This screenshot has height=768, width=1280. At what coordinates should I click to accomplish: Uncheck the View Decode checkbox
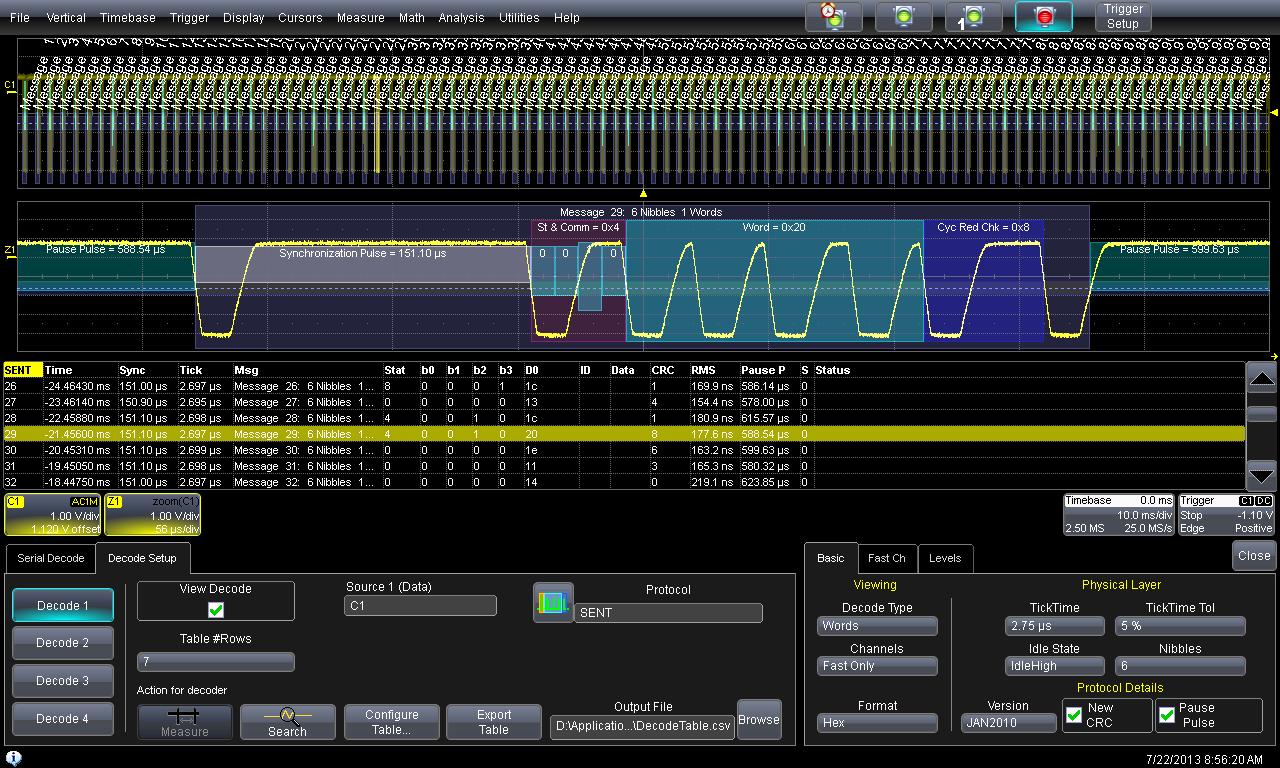[216, 609]
